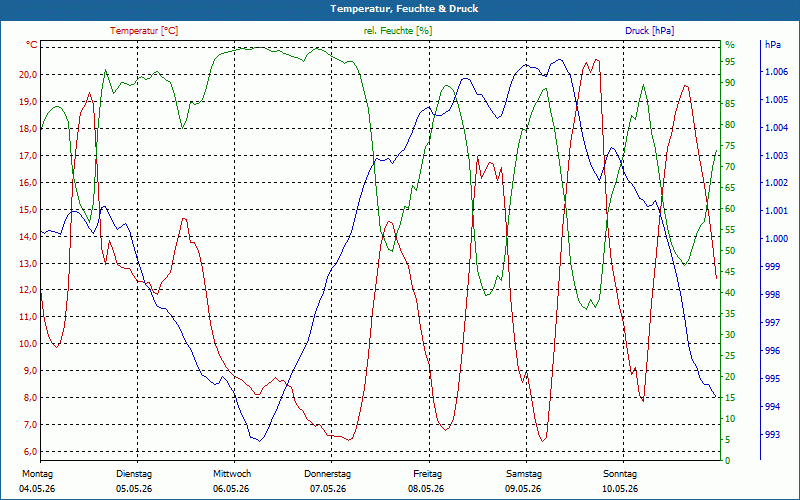Select the Dienstag 05.05.26 date label
The width and height of the screenshot is (800, 500).
pyautogui.click(x=134, y=481)
